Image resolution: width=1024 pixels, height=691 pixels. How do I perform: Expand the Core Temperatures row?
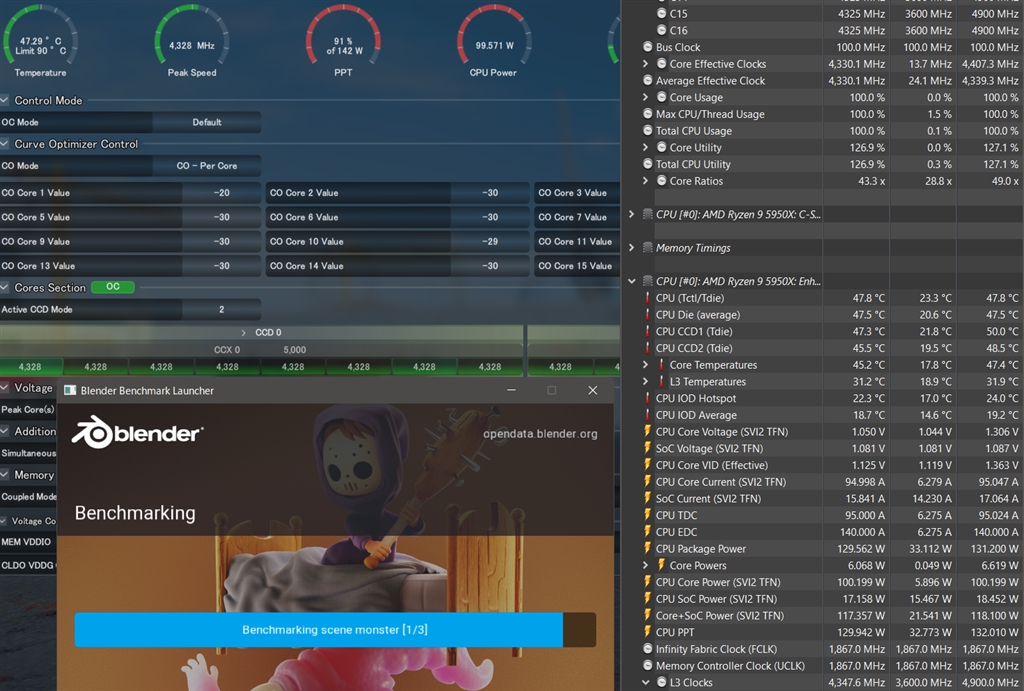[645, 364]
